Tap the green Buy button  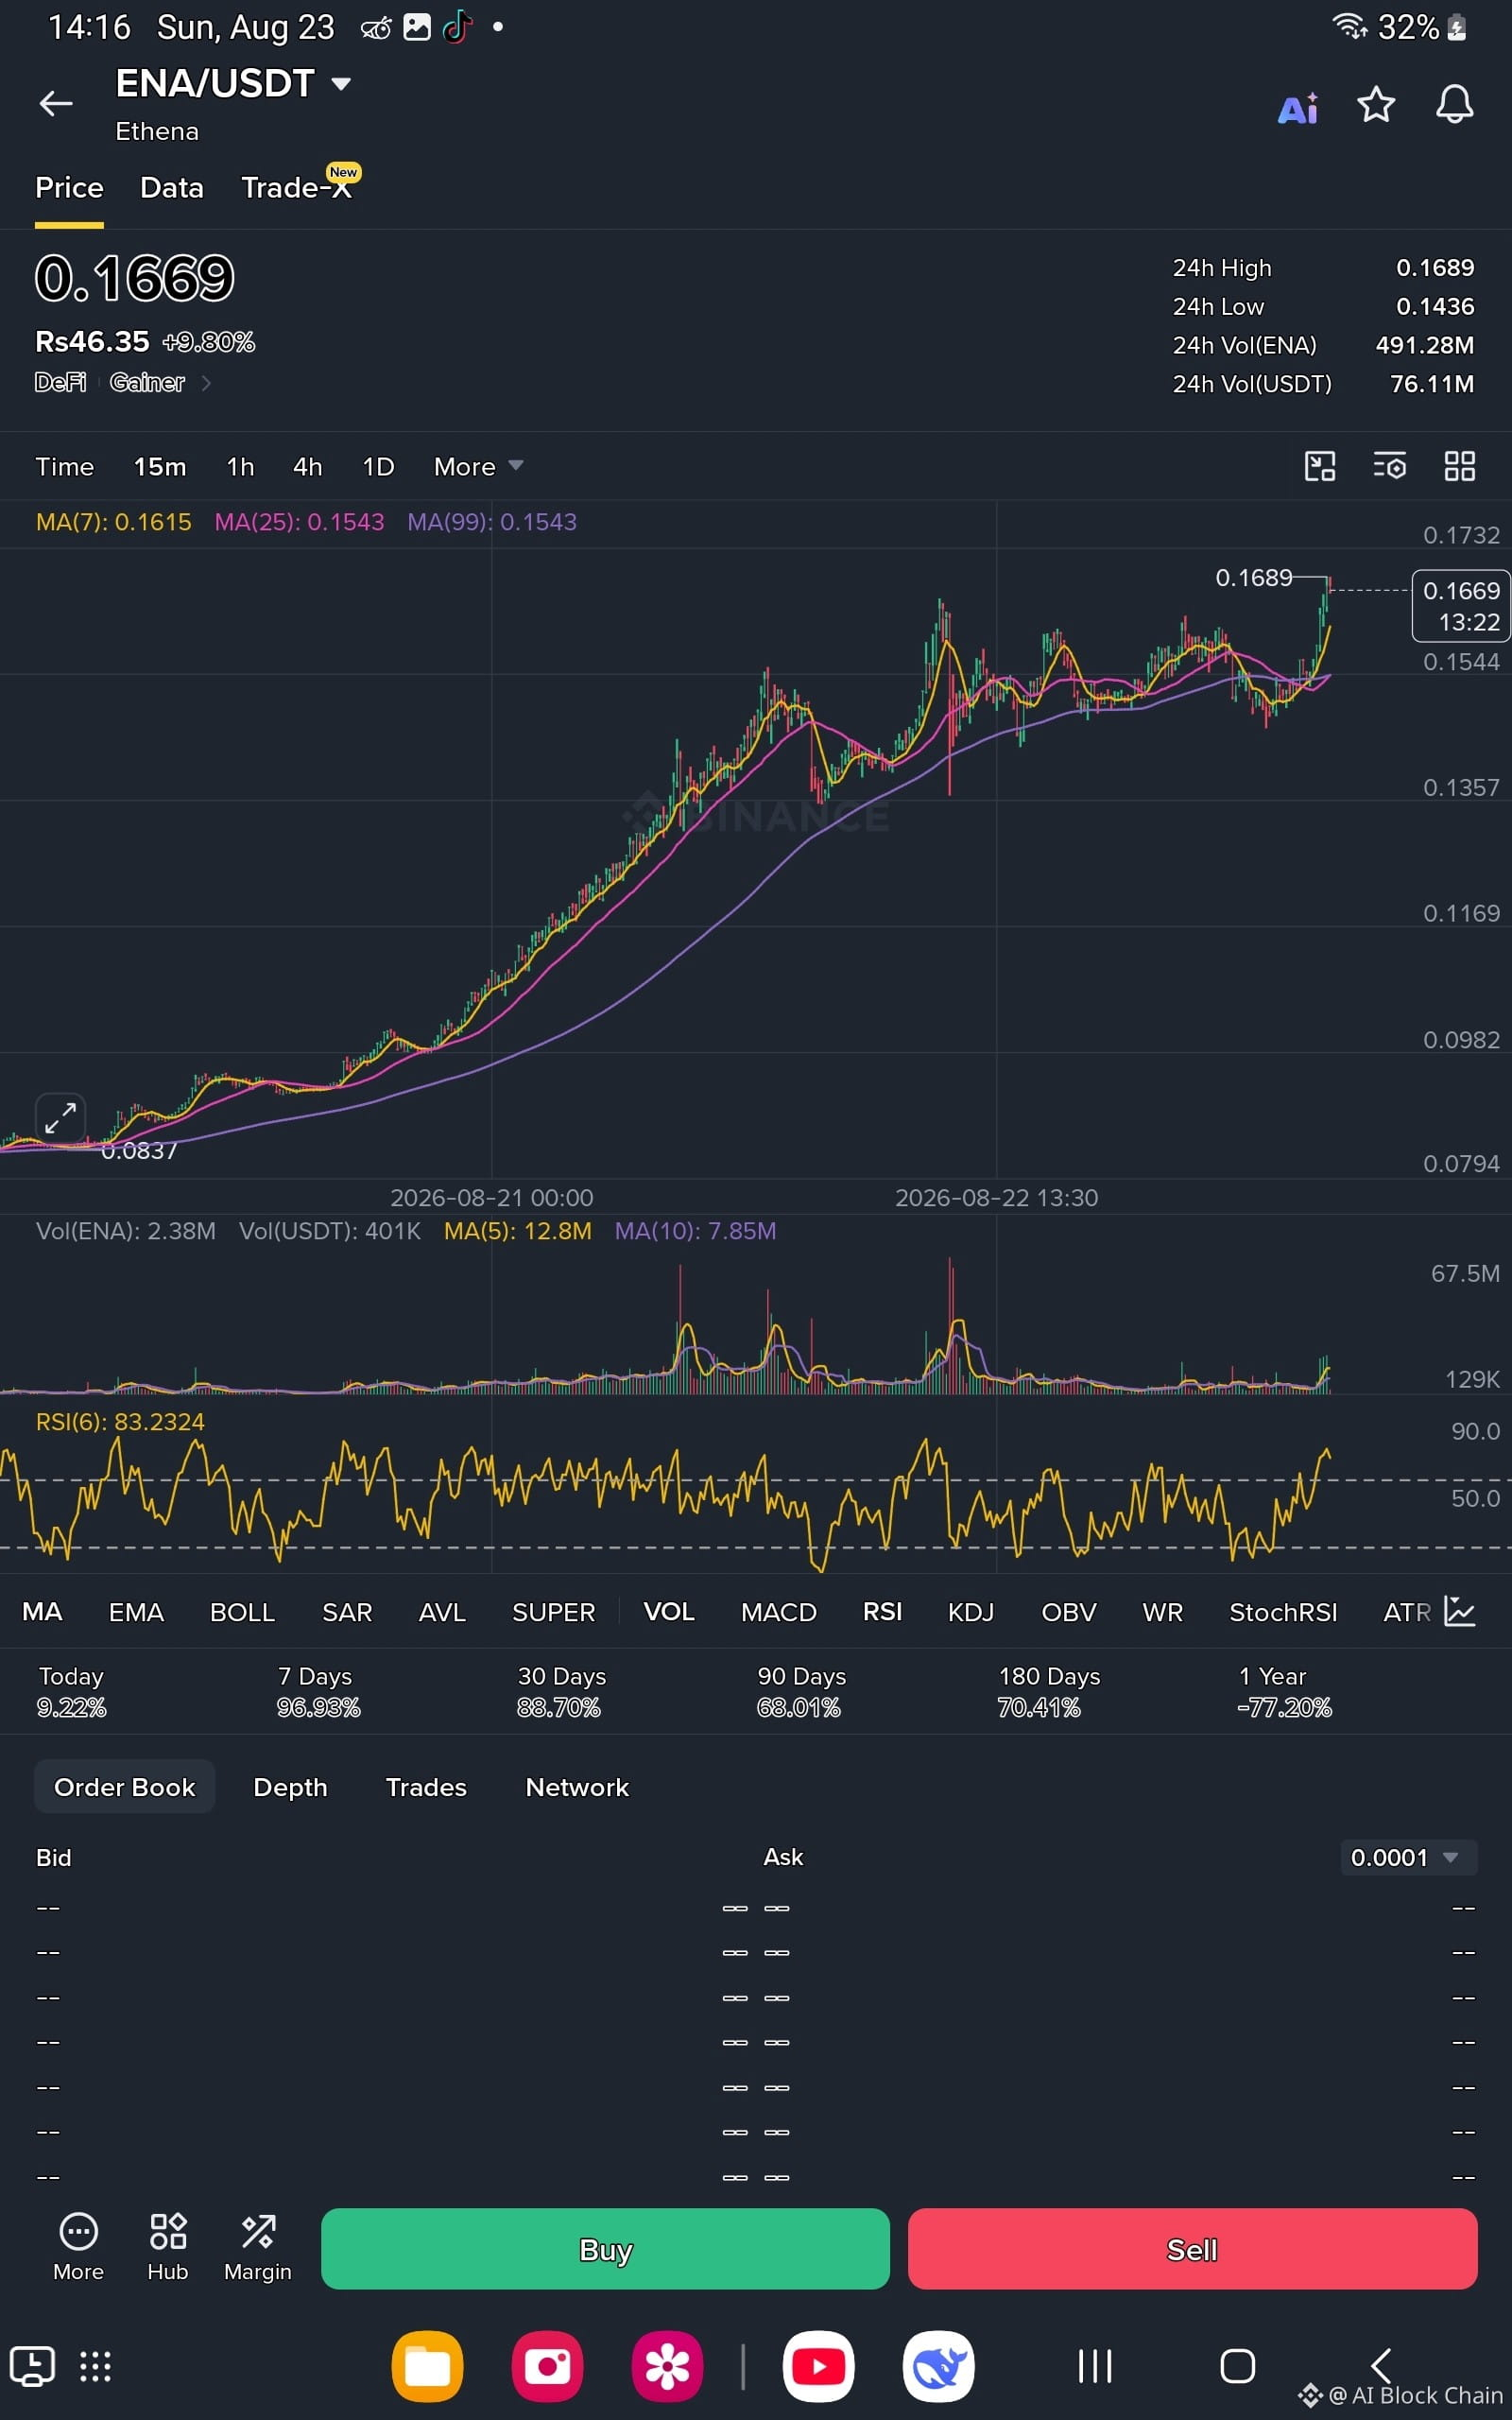pos(605,2249)
